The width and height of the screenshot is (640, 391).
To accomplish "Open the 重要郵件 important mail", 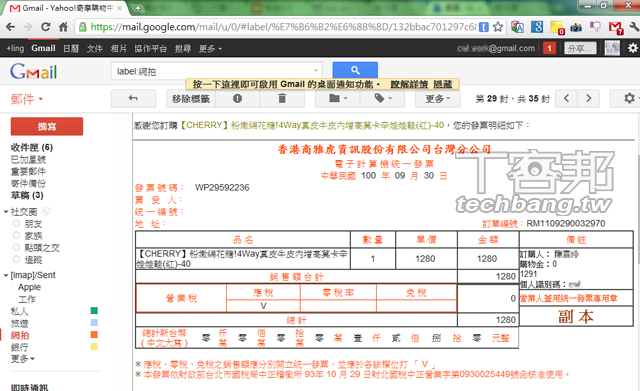I will click(x=28, y=171).
